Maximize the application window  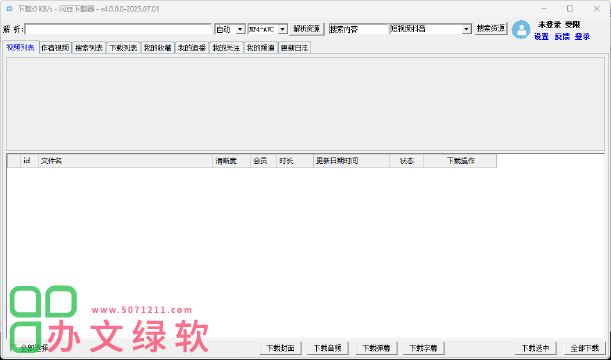(570, 9)
